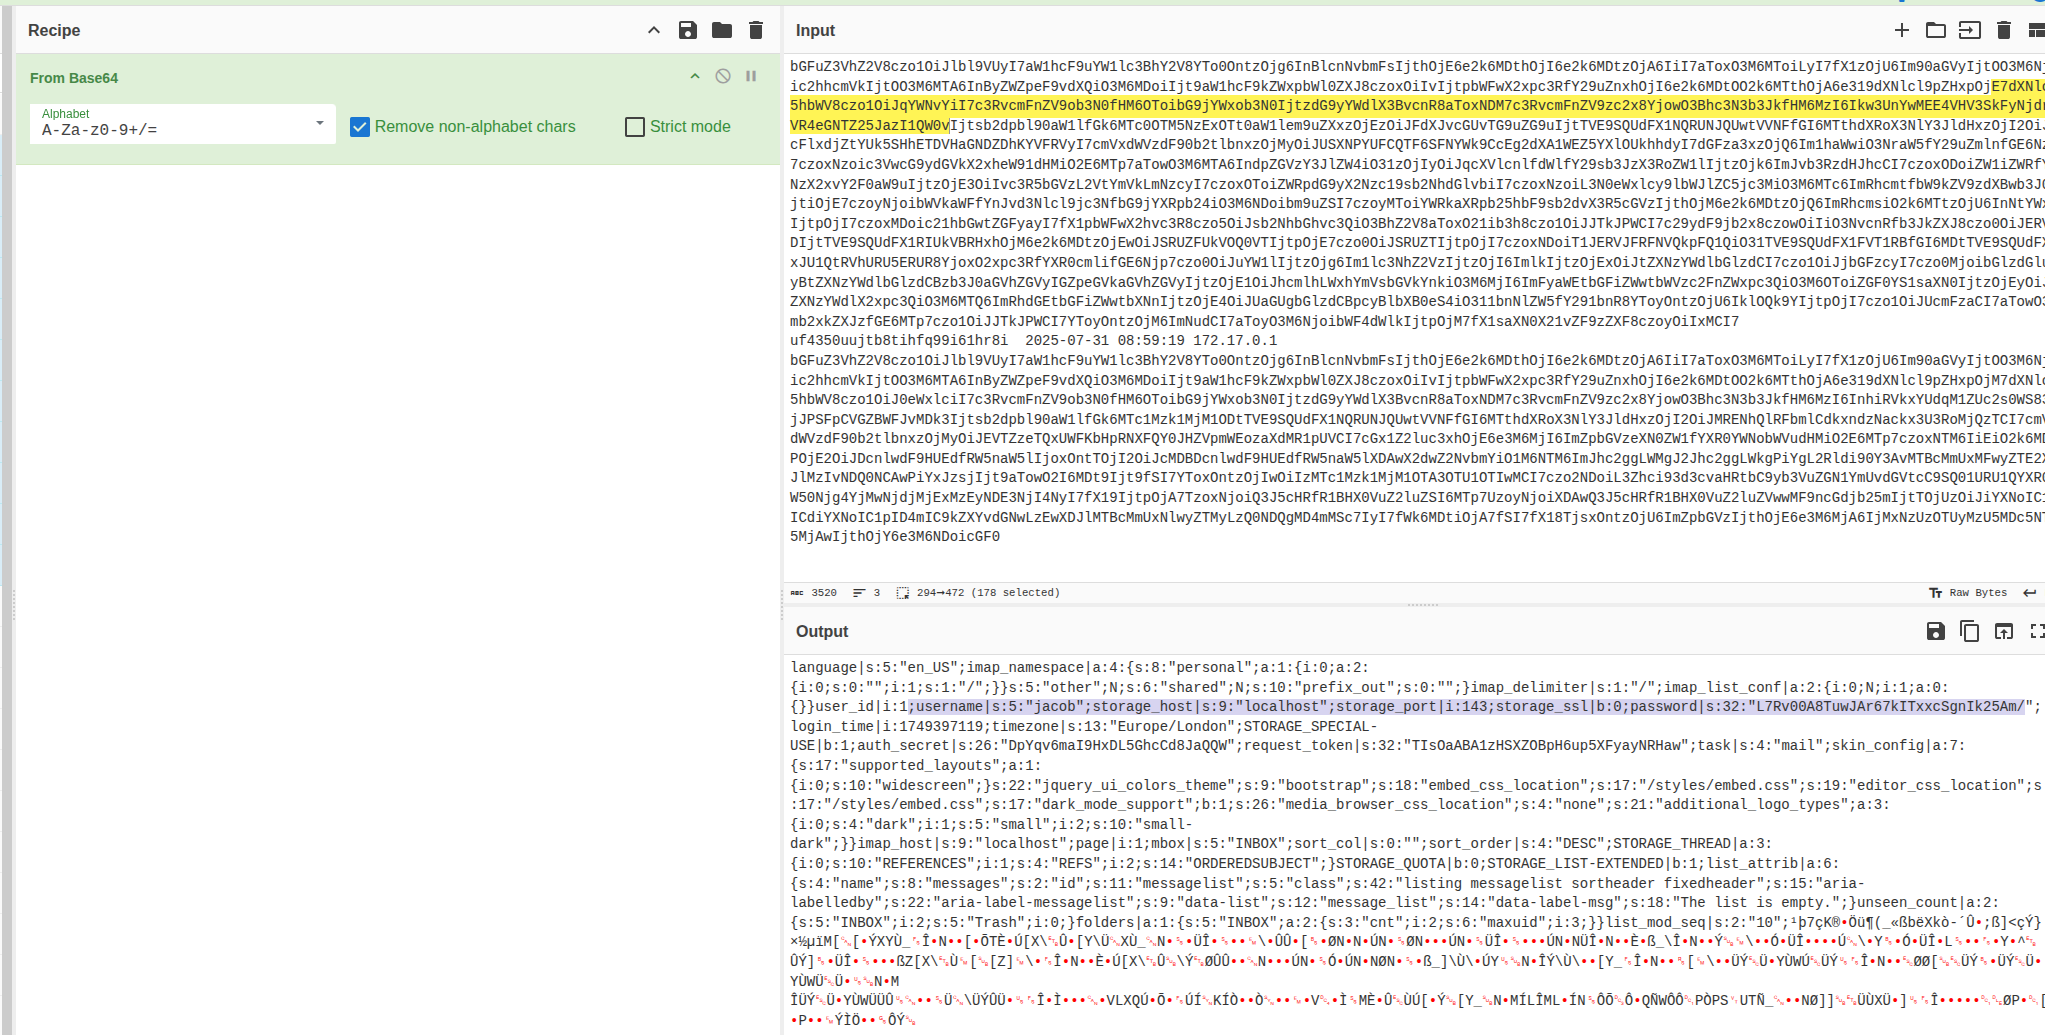The image size is (2045, 1035).
Task: Save the current recipe
Action: click(688, 30)
